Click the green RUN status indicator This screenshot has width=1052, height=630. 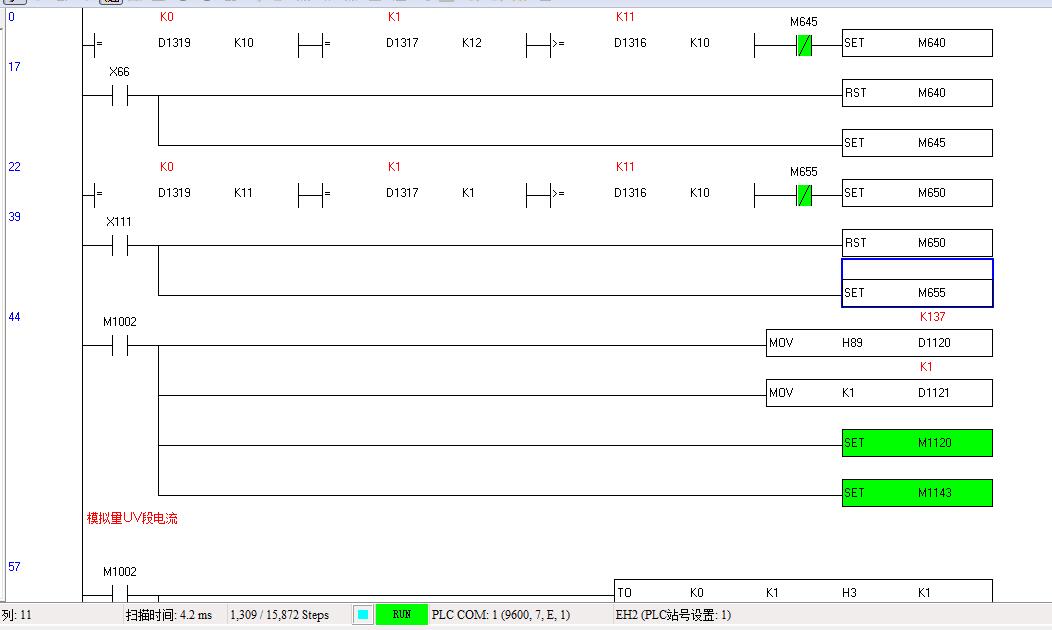(401, 615)
